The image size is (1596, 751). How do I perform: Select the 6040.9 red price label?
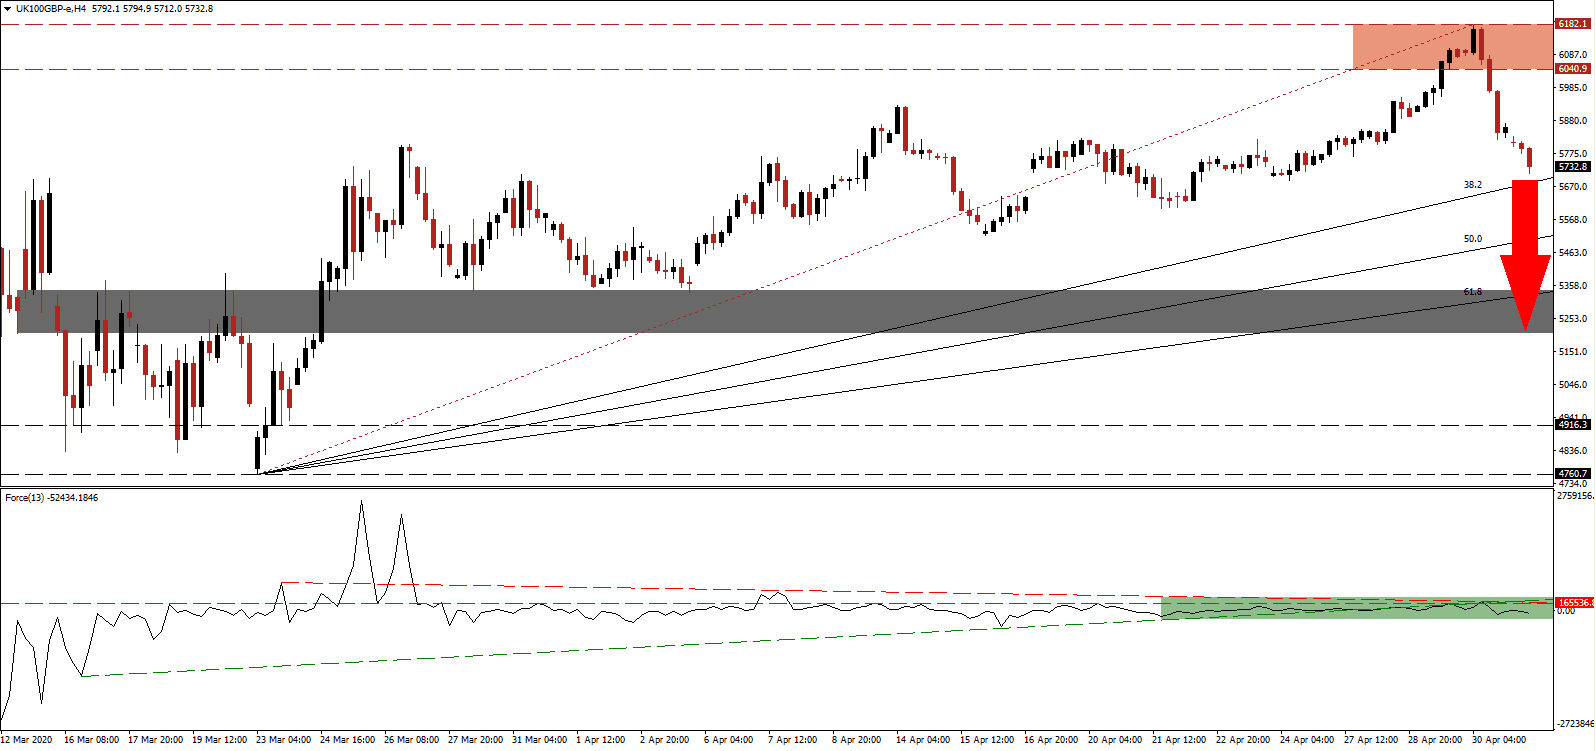pyautogui.click(x=1573, y=69)
